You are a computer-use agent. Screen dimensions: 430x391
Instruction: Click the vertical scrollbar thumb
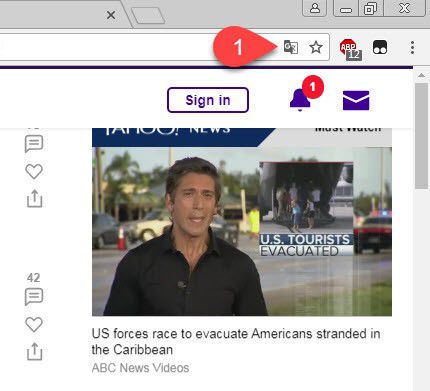pyautogui.click(x=421, y=136)
